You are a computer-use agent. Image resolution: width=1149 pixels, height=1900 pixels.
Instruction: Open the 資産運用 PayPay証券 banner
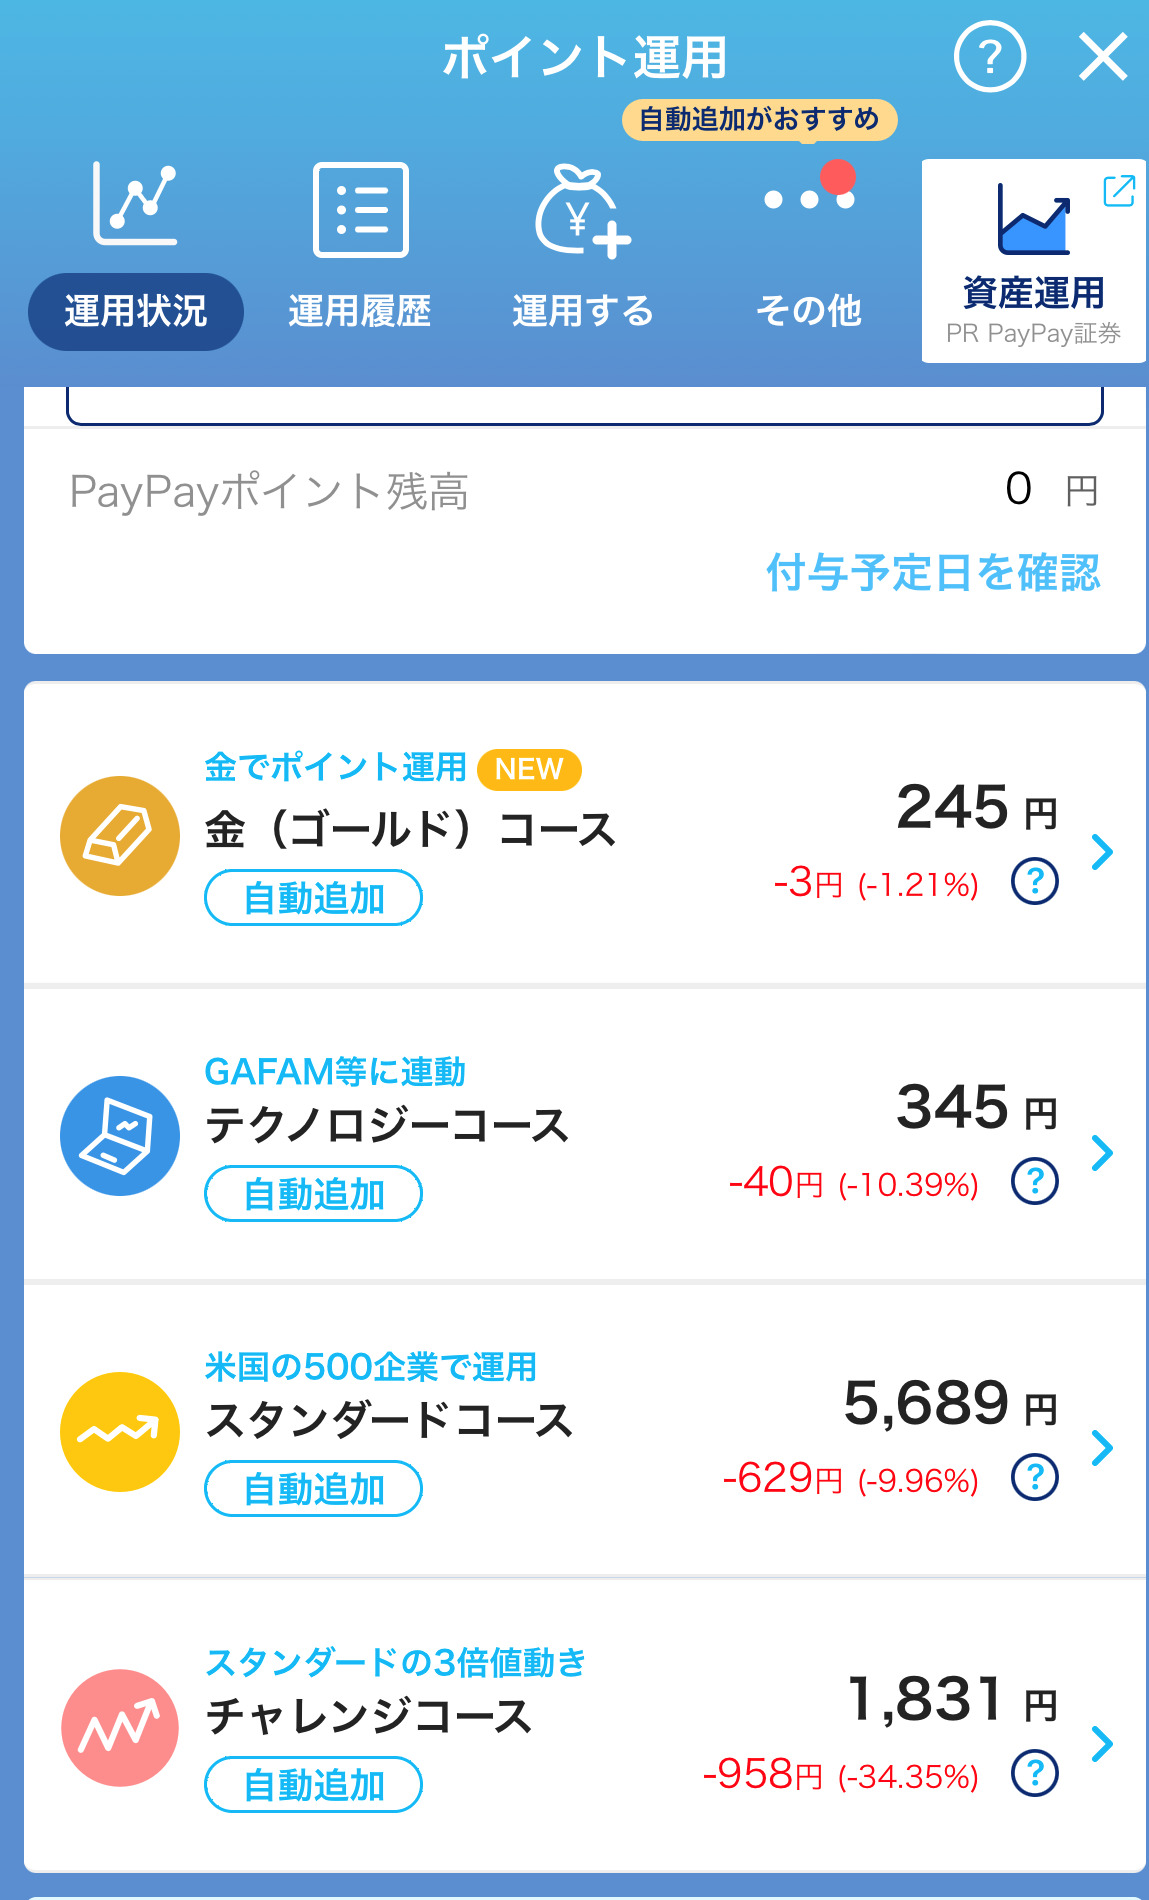coord(1033,261)
